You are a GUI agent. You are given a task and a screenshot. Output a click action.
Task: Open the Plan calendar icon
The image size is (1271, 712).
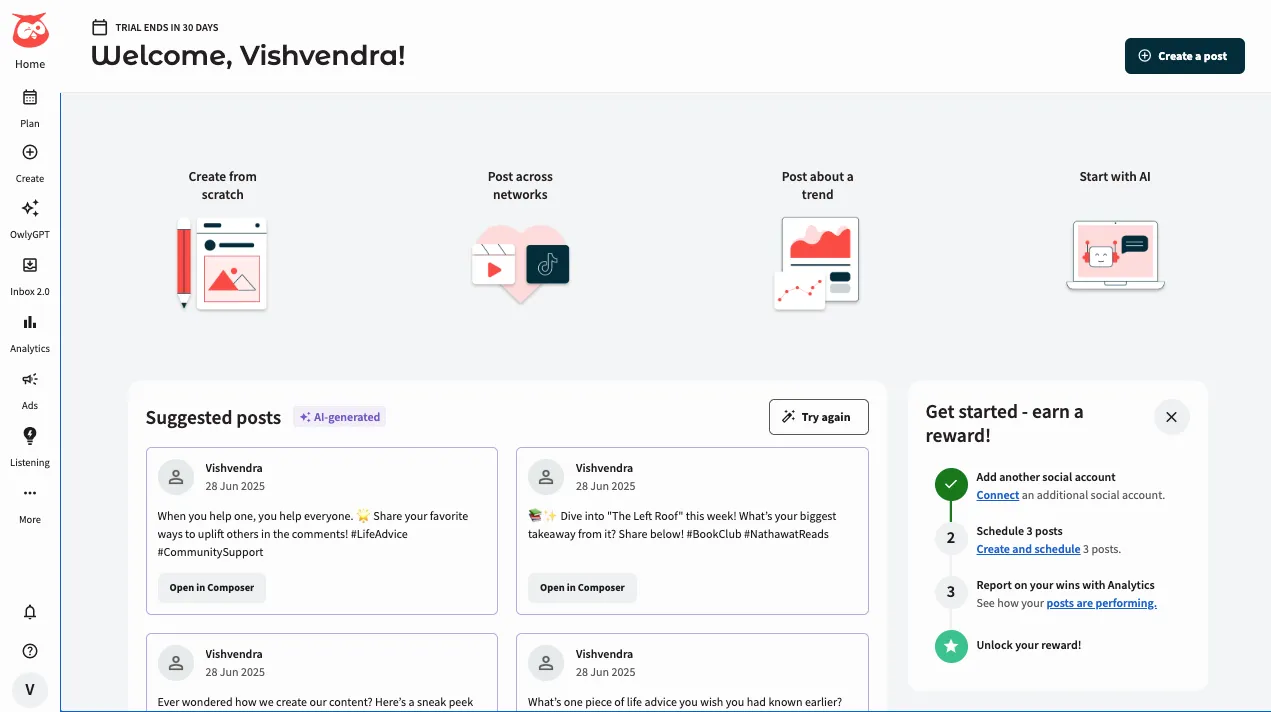click(x=30, y=97)
